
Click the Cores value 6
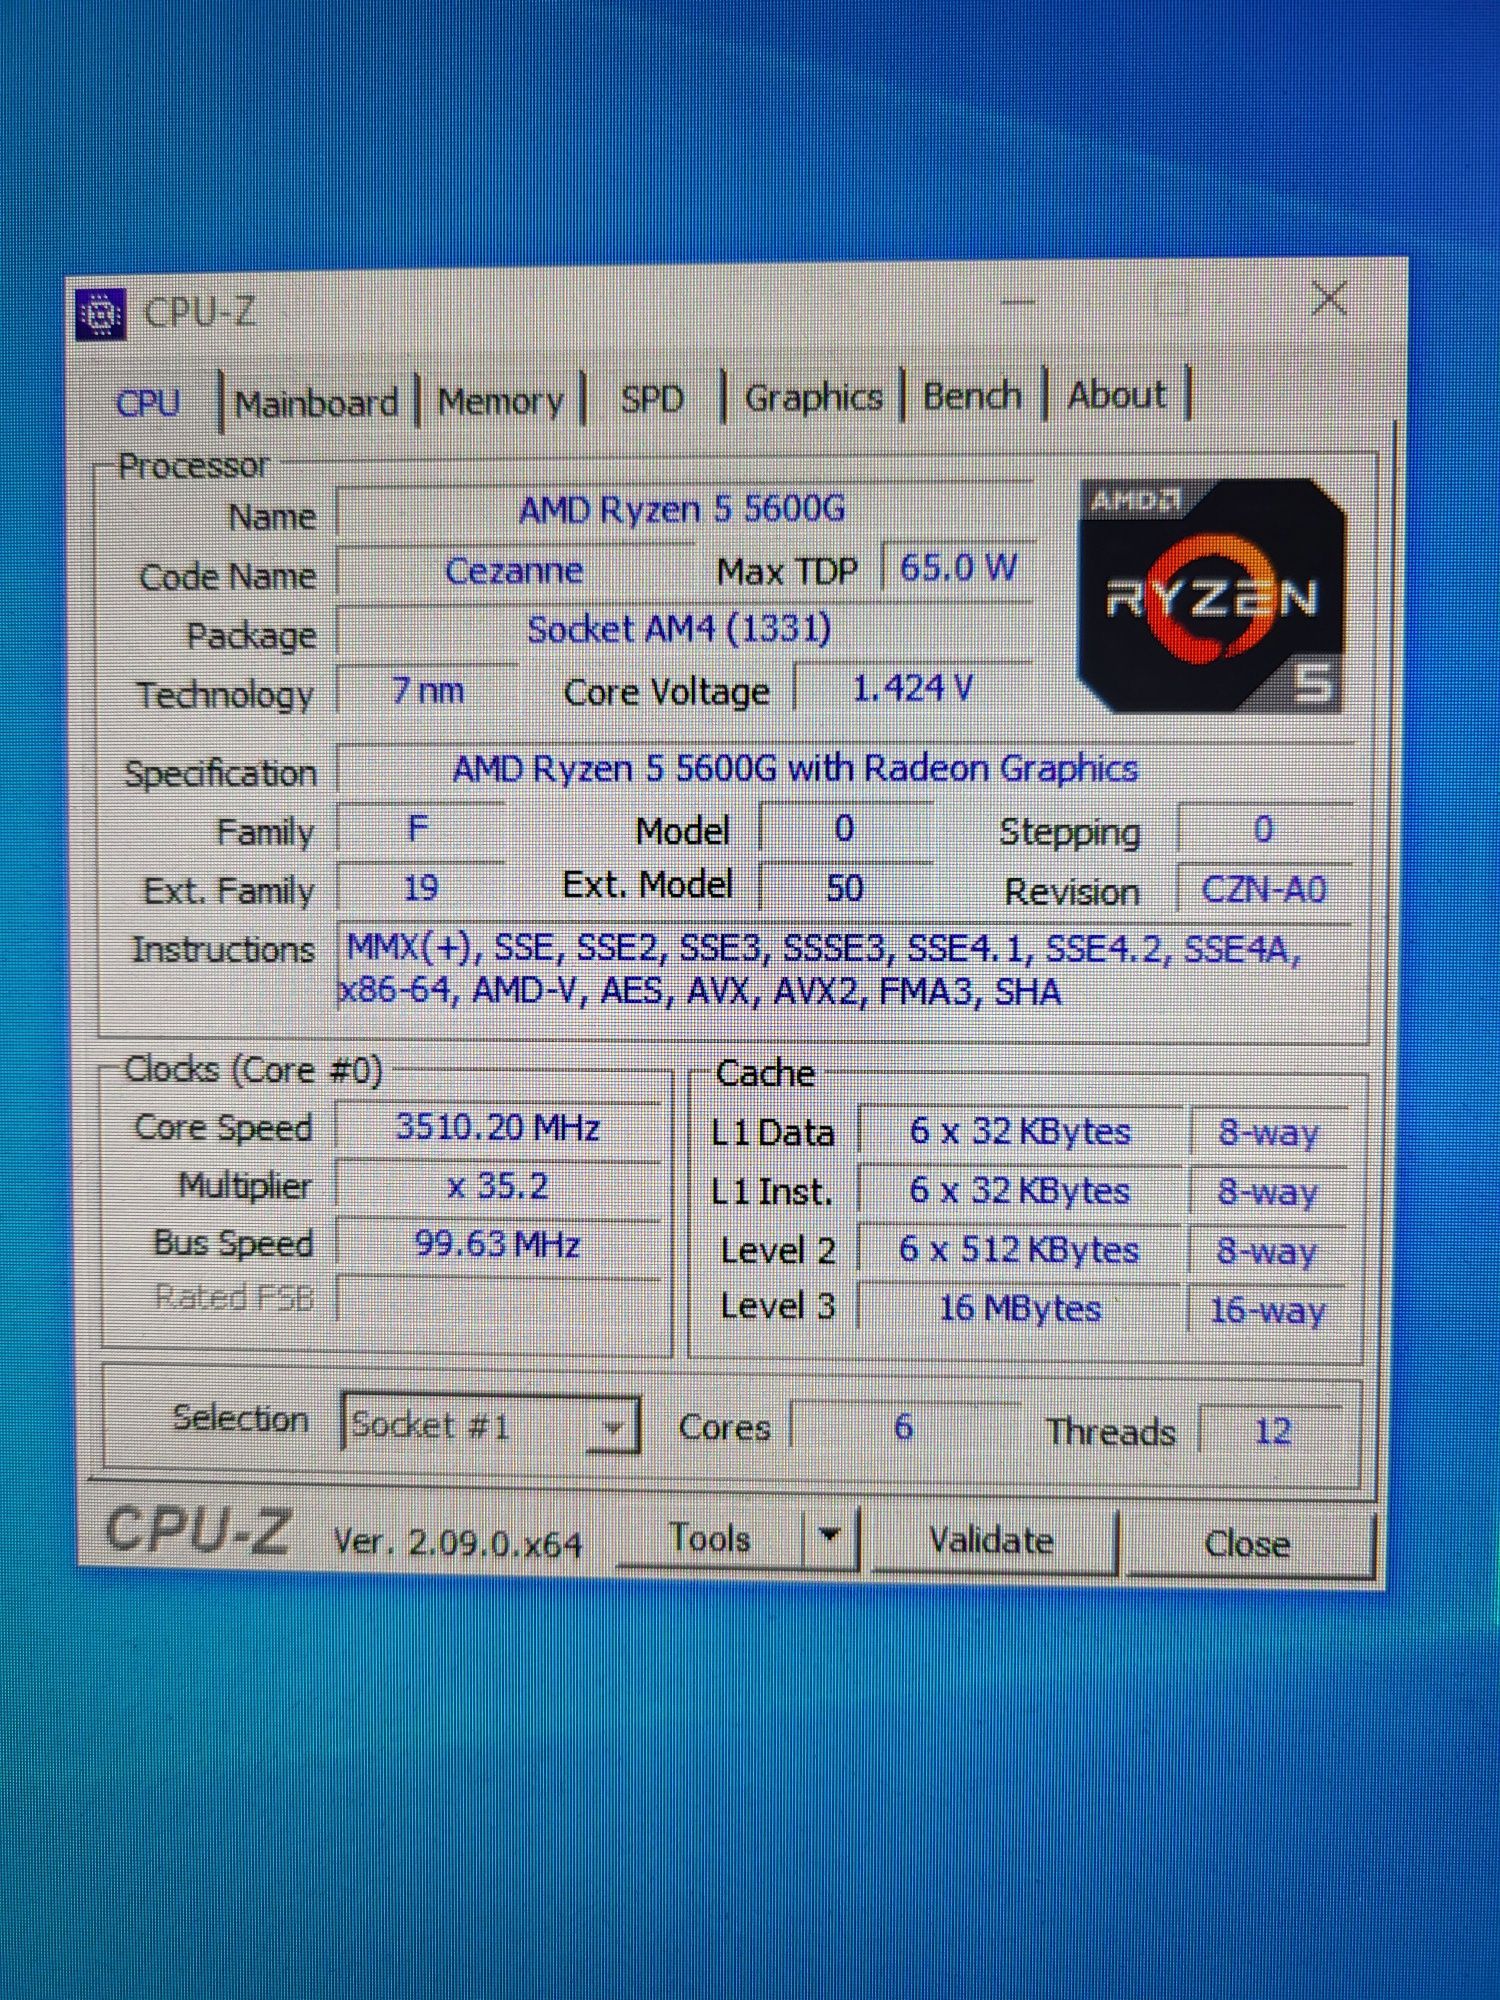tap(904, 1427)
